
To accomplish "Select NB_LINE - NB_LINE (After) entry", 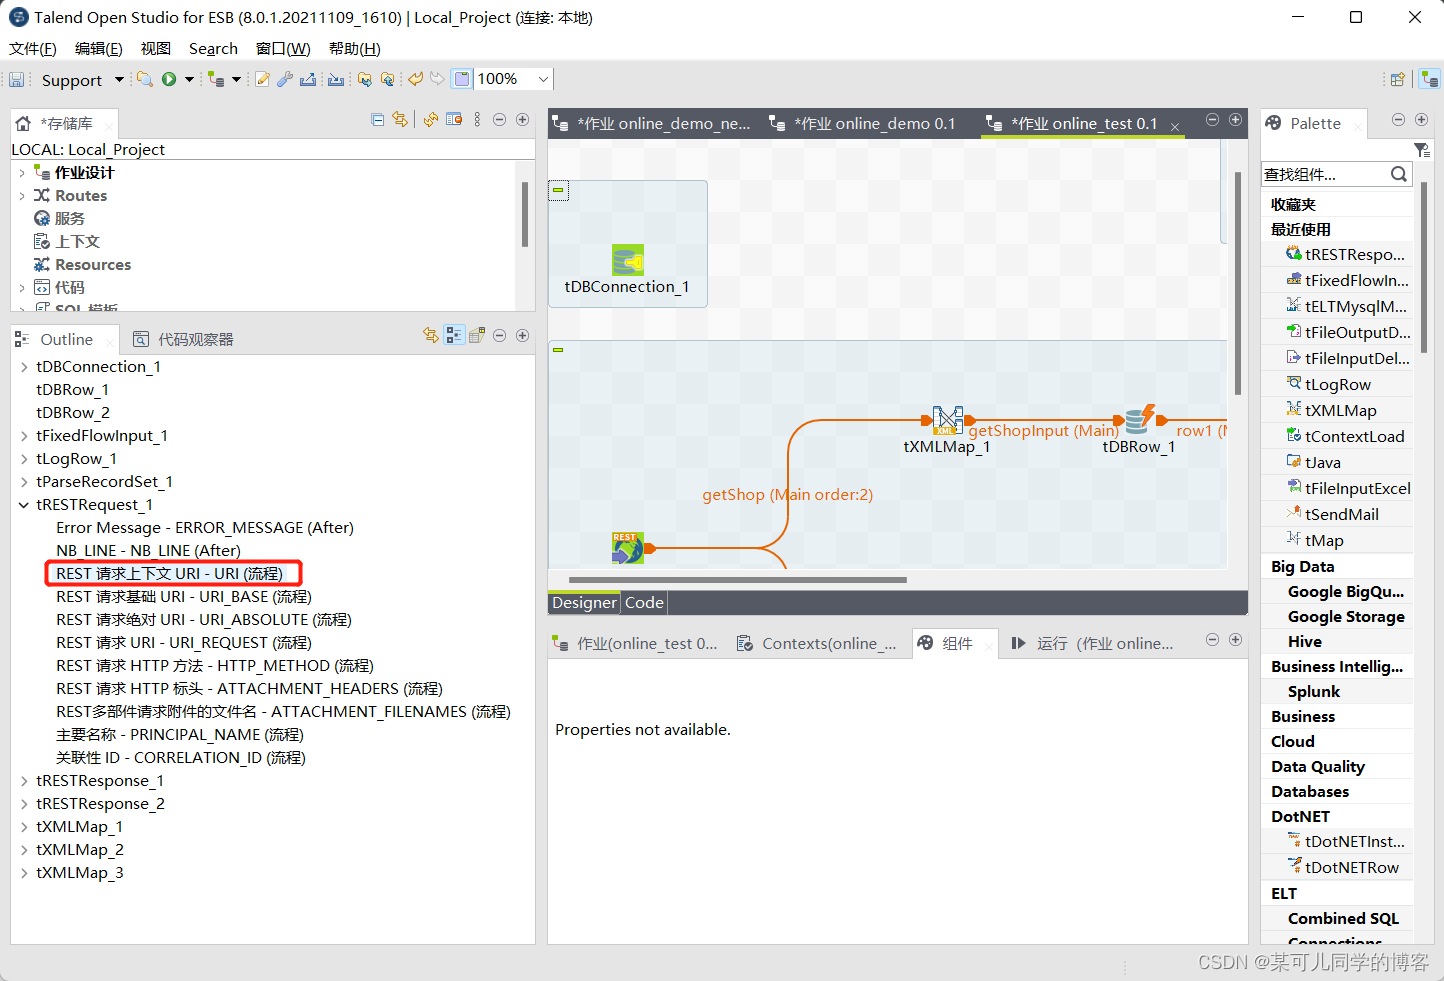I will 148,551.
